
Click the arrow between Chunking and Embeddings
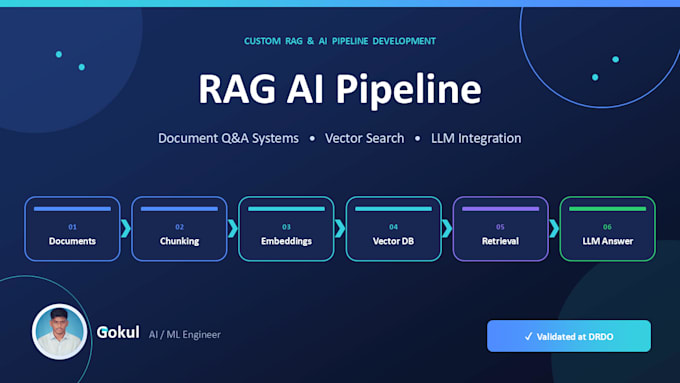[x=233, y=229]
